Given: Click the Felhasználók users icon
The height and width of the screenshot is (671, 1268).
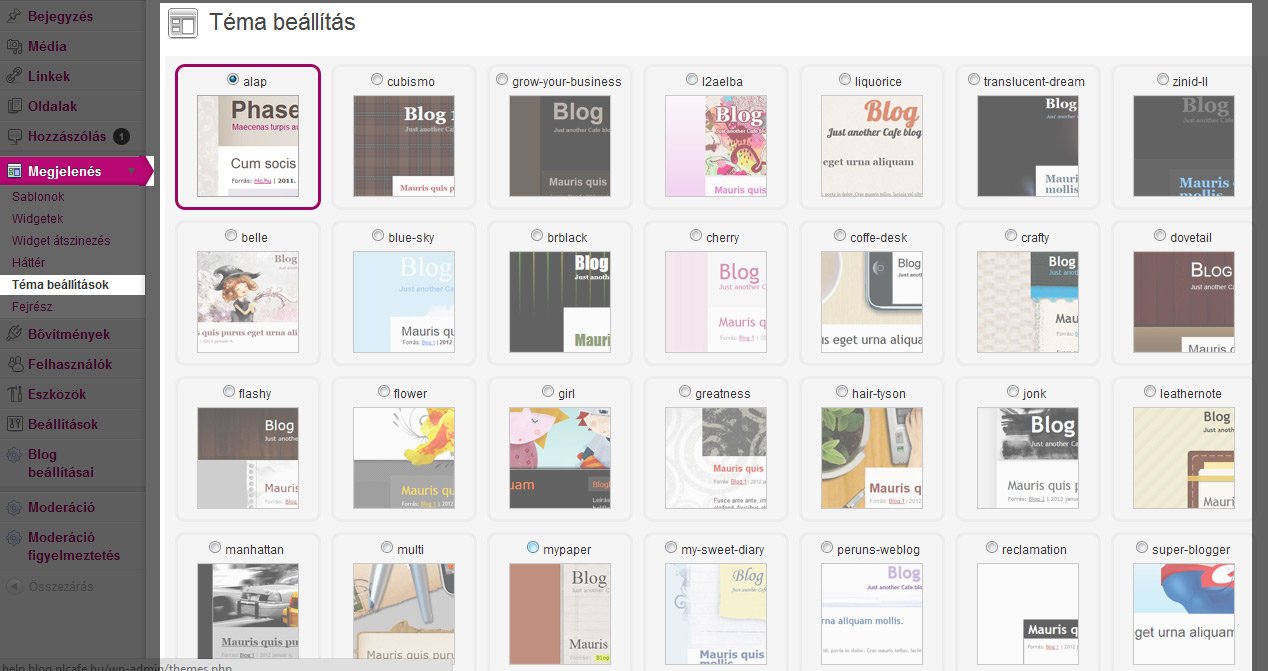Looking at the screenshot, I should (14, 364).
